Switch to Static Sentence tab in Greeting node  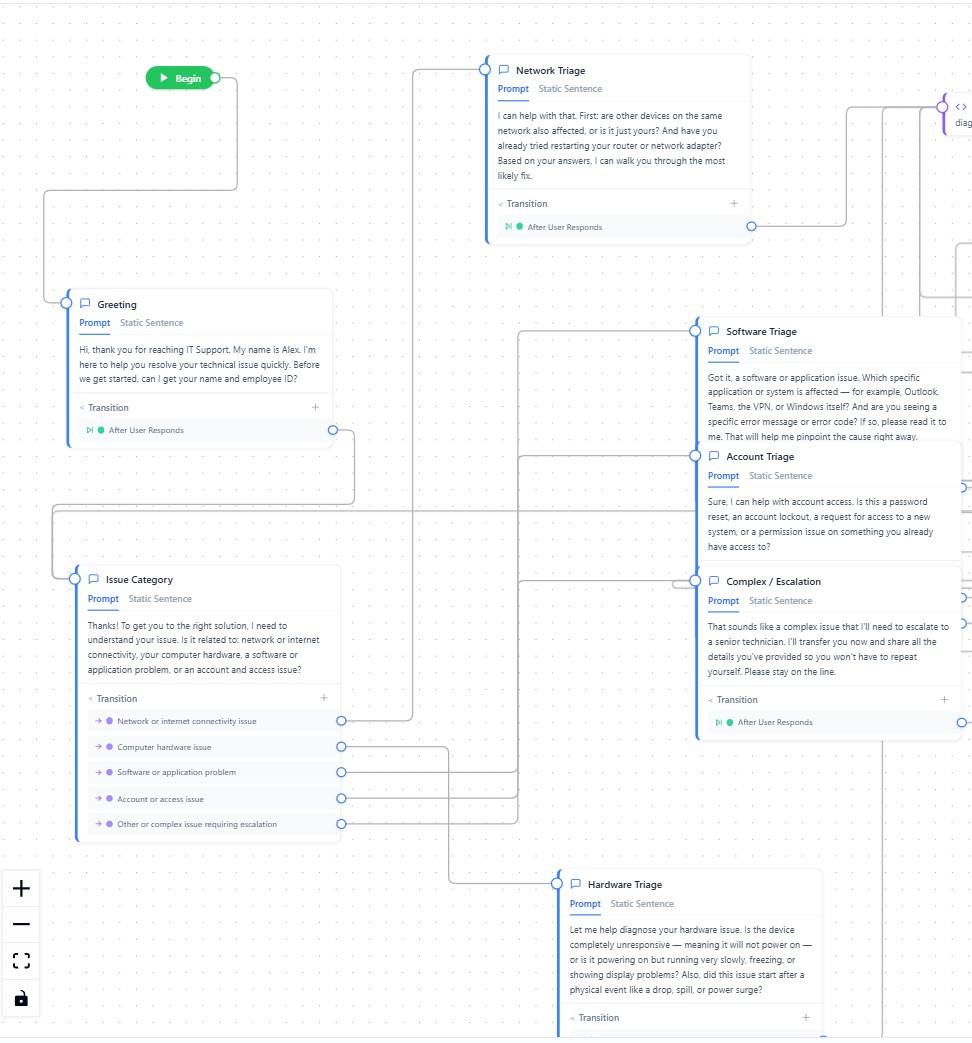tap(151, 323)
